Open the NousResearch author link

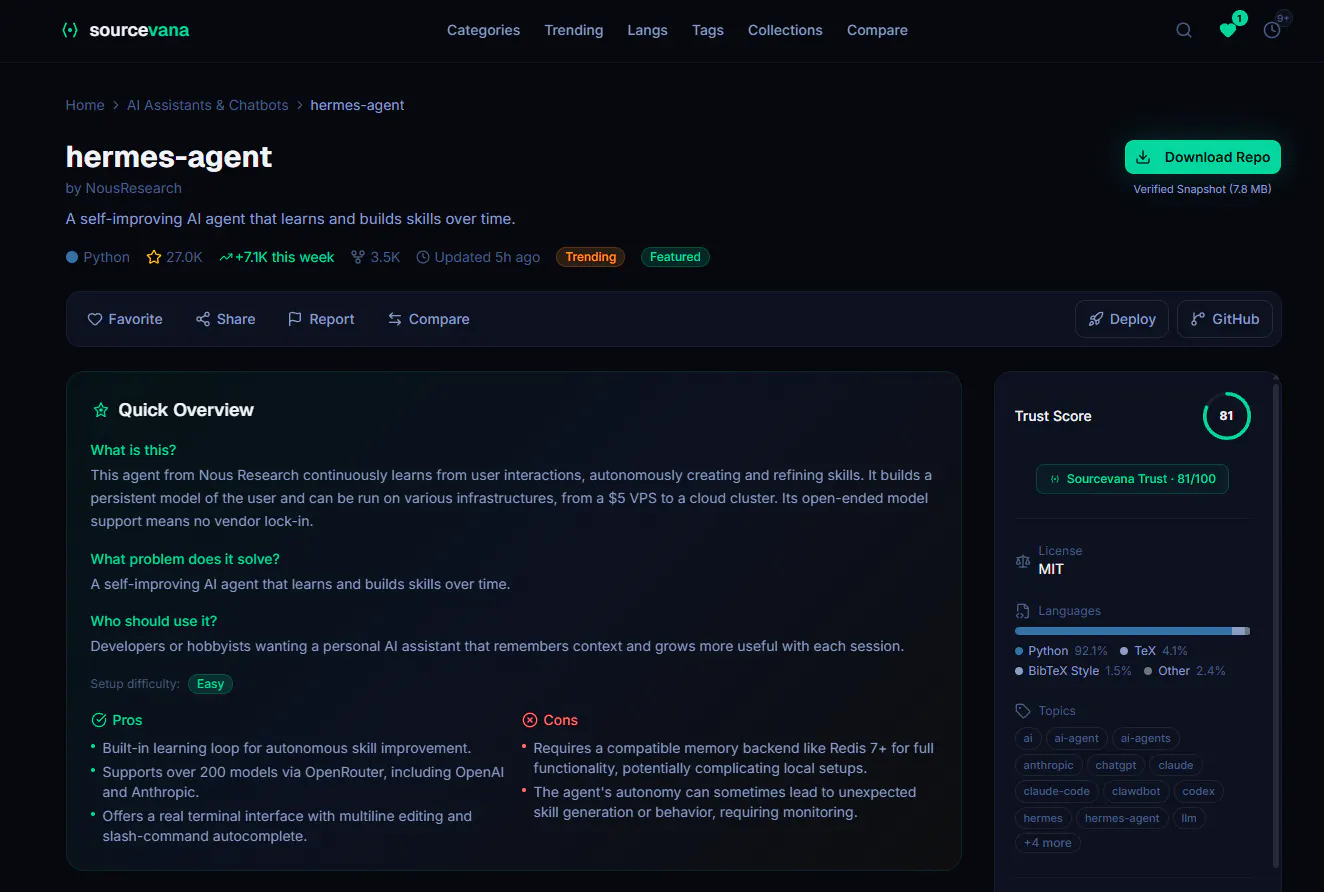[x=134, y=188]
